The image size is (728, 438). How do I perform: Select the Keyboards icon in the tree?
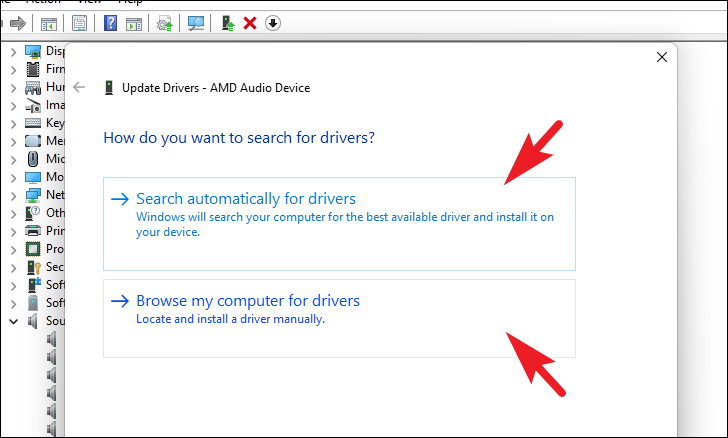(33, 123)
